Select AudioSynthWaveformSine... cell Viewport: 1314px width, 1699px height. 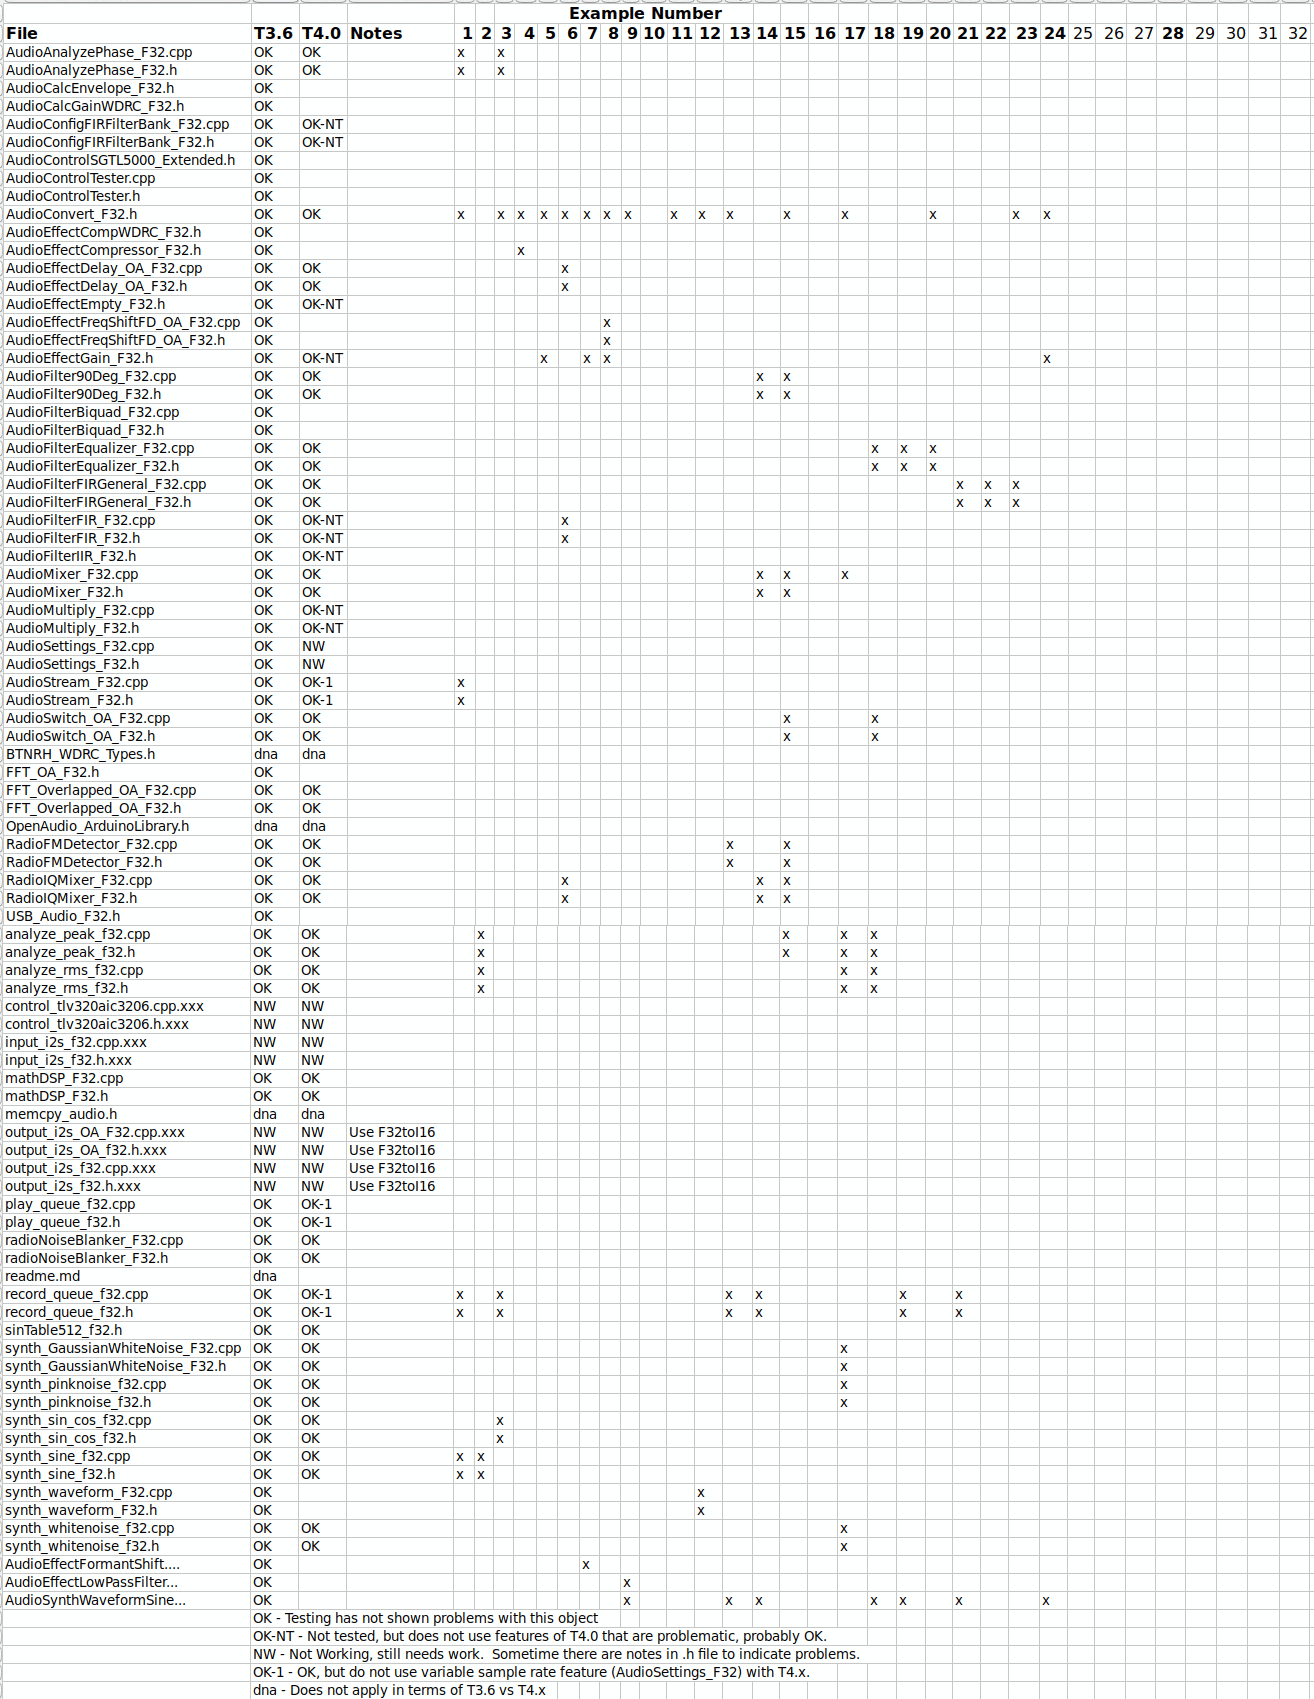click(x=126, y=1600)
